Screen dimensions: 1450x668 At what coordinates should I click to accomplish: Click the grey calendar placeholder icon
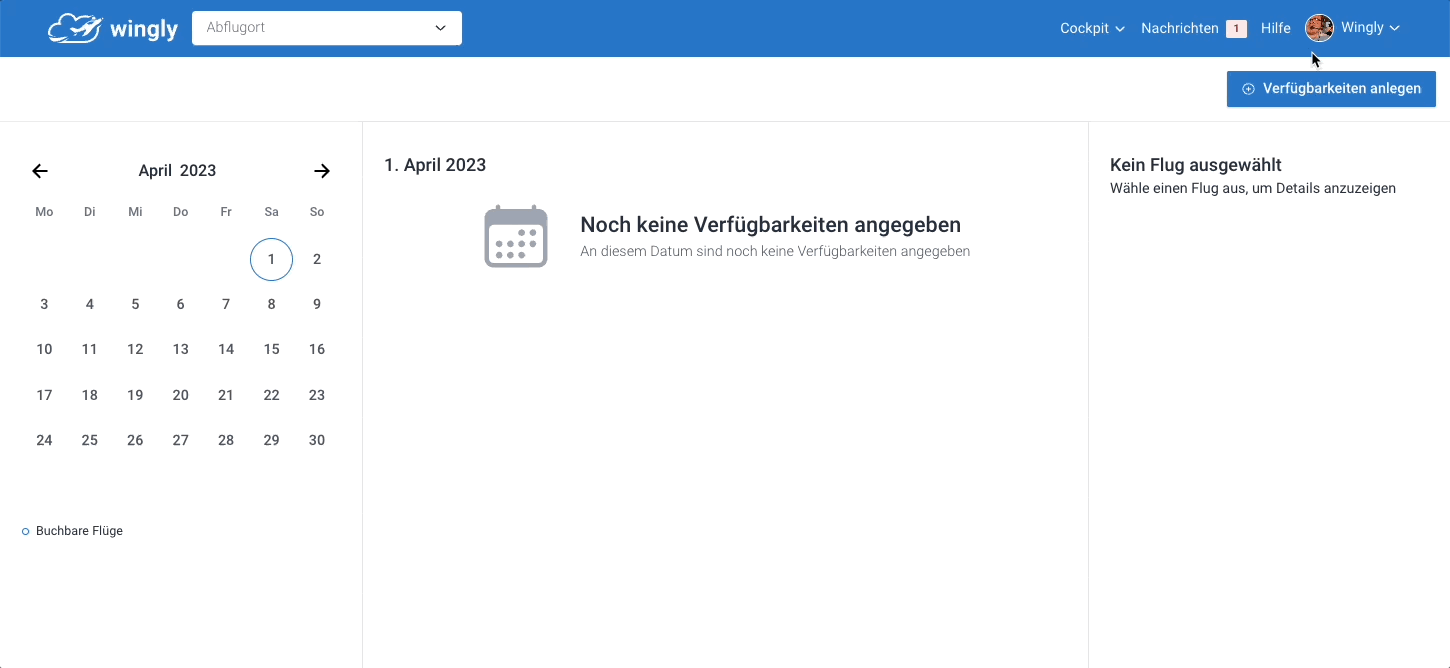click(516, 237)
